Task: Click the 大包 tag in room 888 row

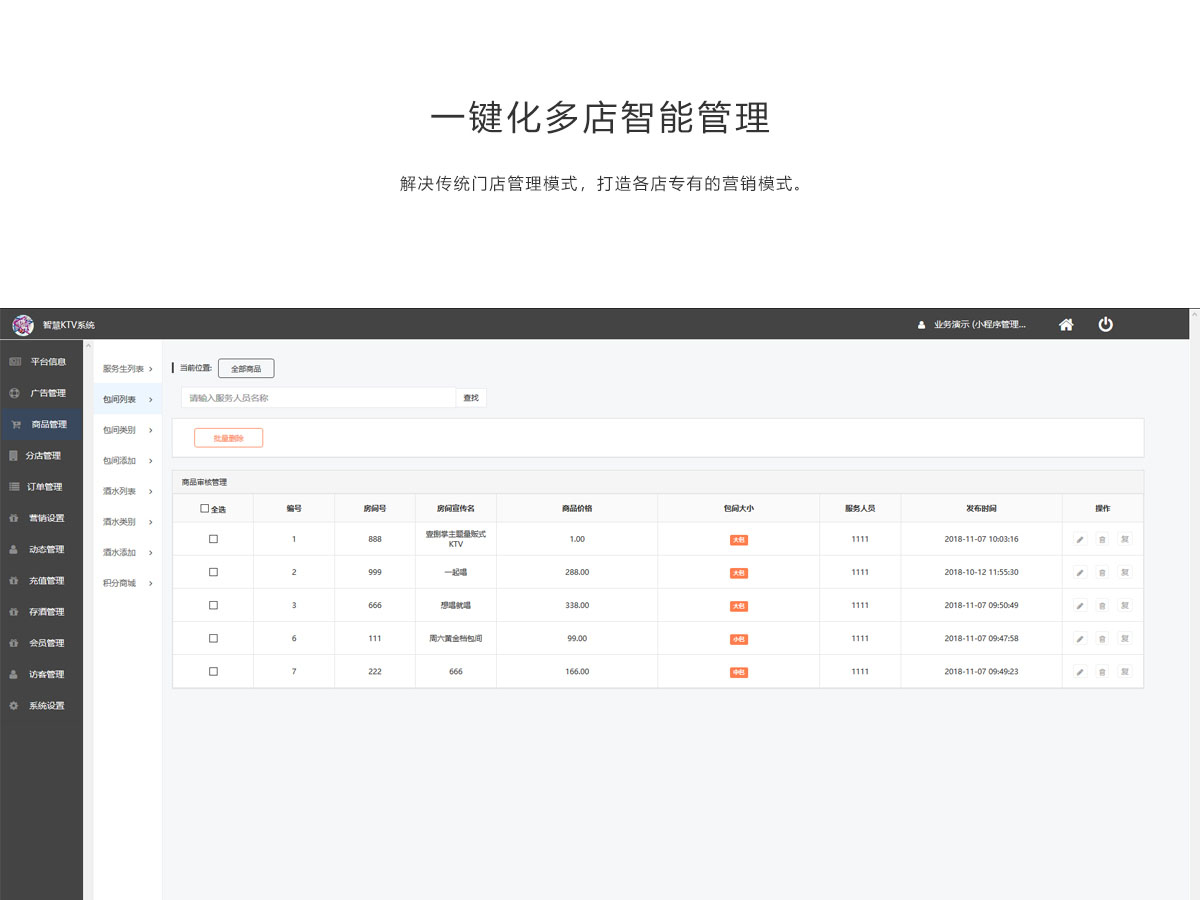Action: [x=738, y=540]
